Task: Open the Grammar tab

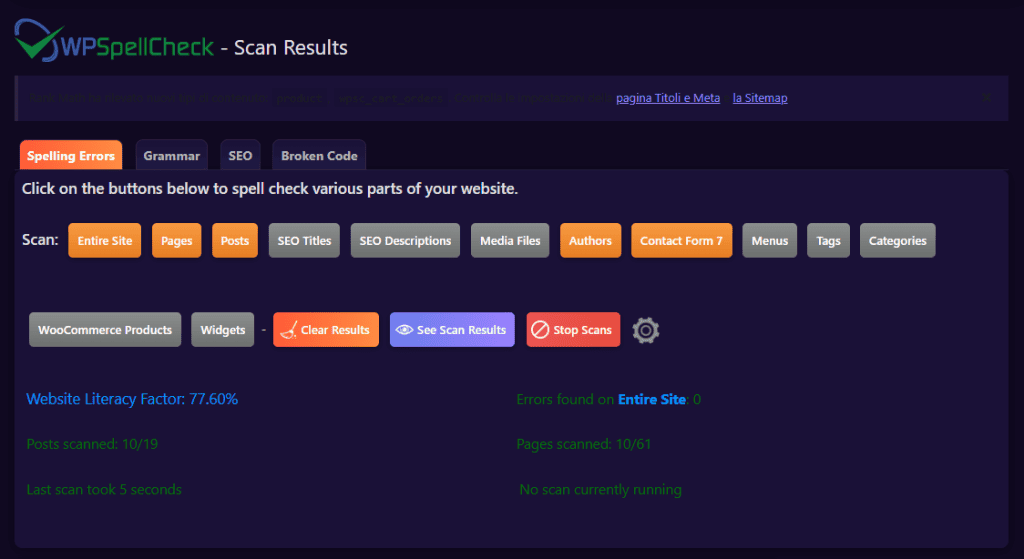Action: 172,155
